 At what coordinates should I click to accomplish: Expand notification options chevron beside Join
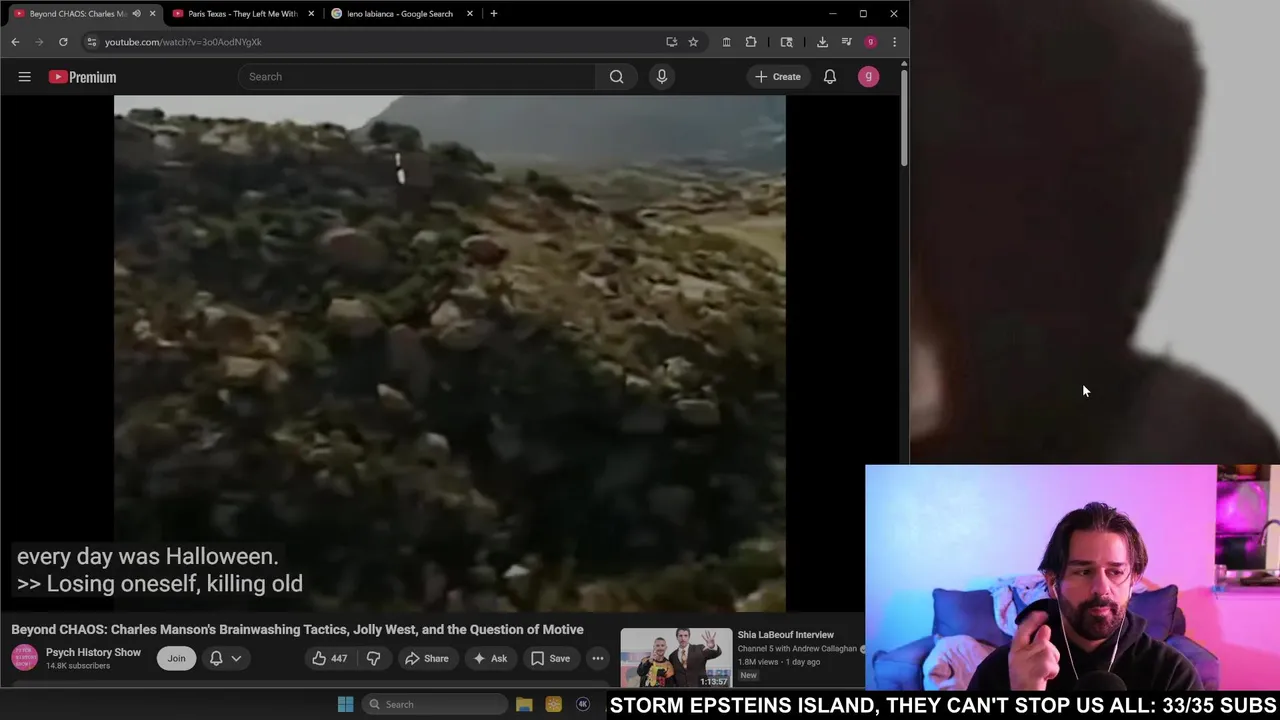[236, 658]
